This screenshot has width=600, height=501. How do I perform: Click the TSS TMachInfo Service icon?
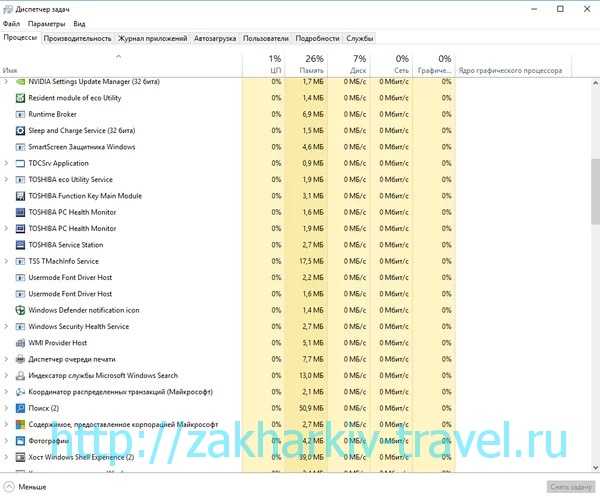click(x=20, y=261)
